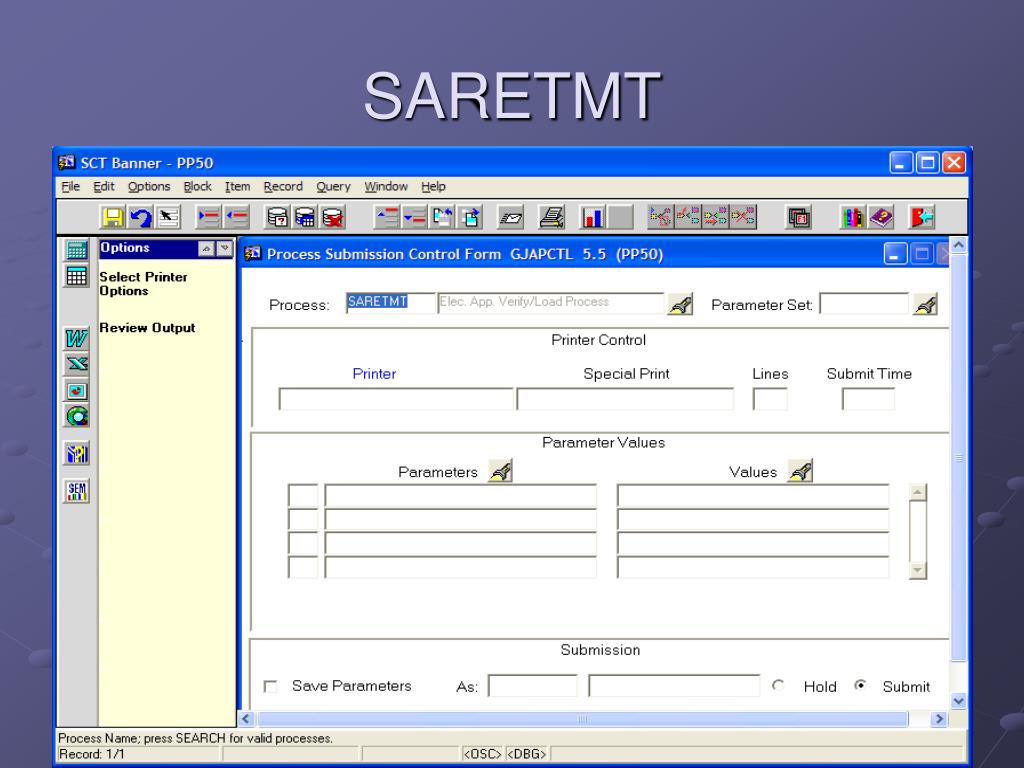Select the Hold radio button
Image resolution: width=1024 pixels, height=768 pixels.
(x=778, y=686)
